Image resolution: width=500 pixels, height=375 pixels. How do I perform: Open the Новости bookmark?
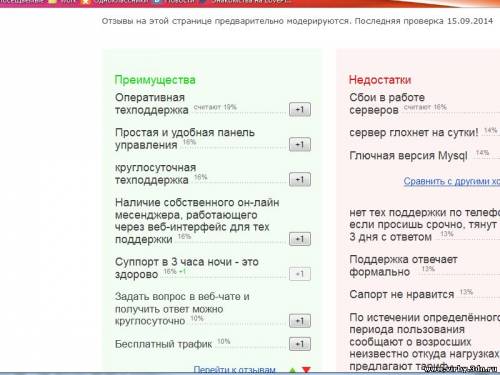click(x=175, y=2)
